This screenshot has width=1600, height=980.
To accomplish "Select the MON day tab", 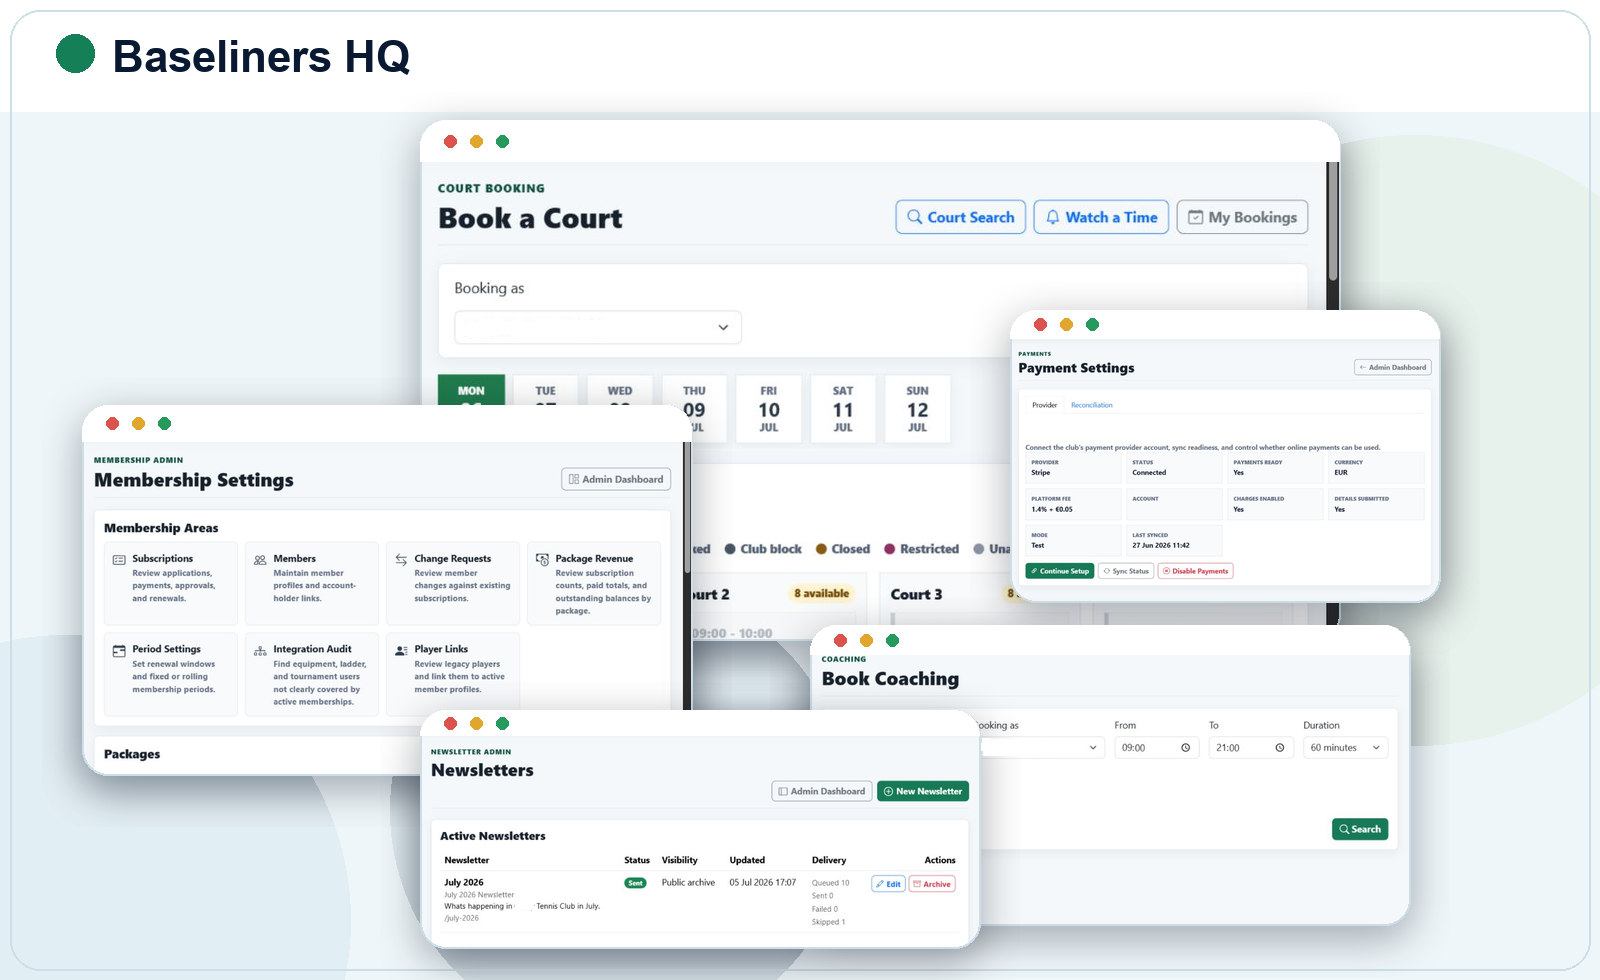I will [471, 390].
